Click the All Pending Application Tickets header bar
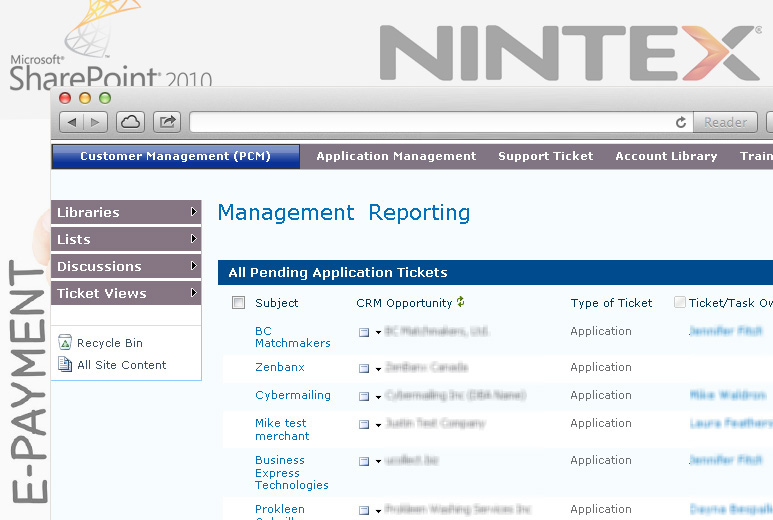 tap(495, 273)
